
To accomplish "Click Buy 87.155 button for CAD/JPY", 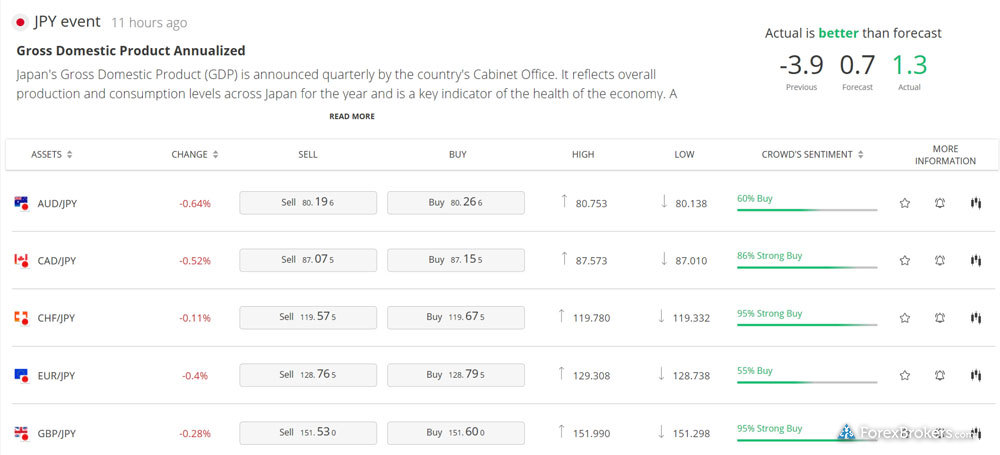I will click(456, 260).
